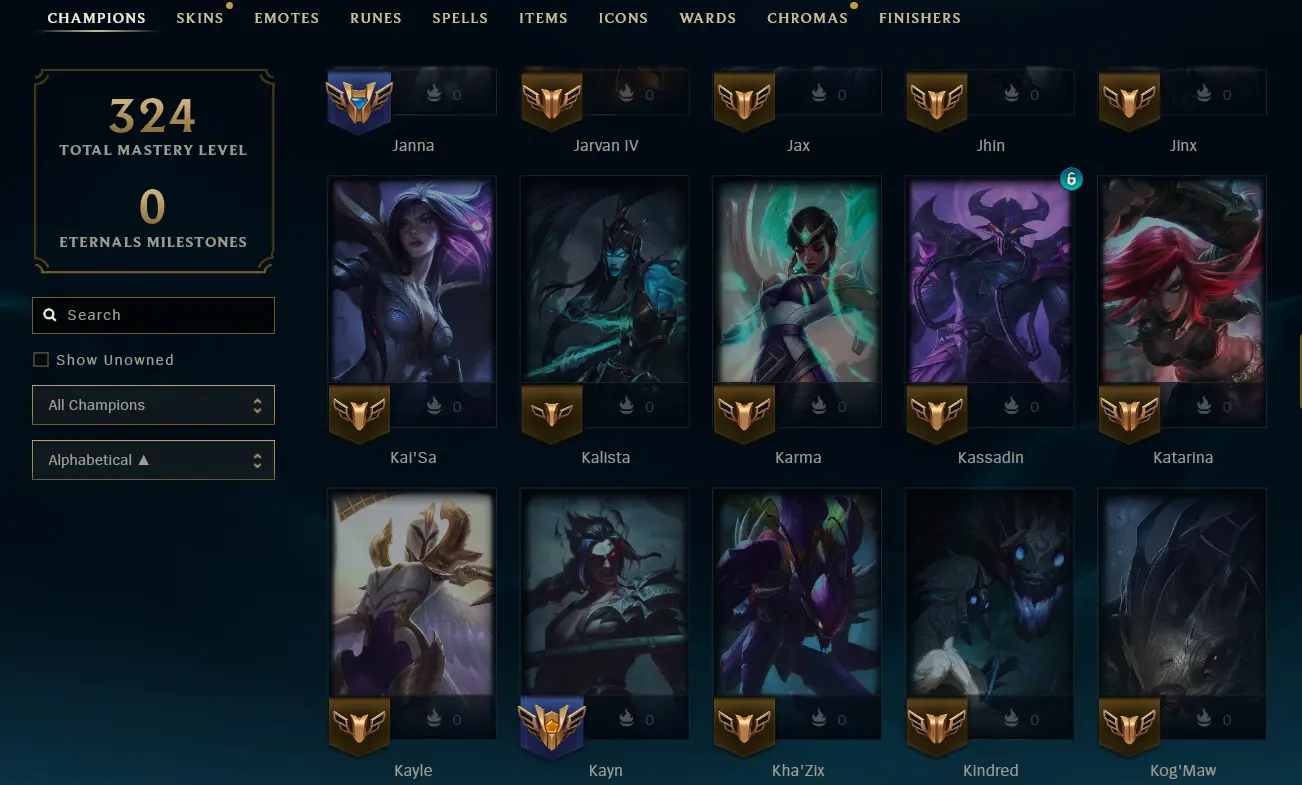The image size is (1302, 785).
Task: Click the search magnifier icon
Action: (x=50, y=315)
